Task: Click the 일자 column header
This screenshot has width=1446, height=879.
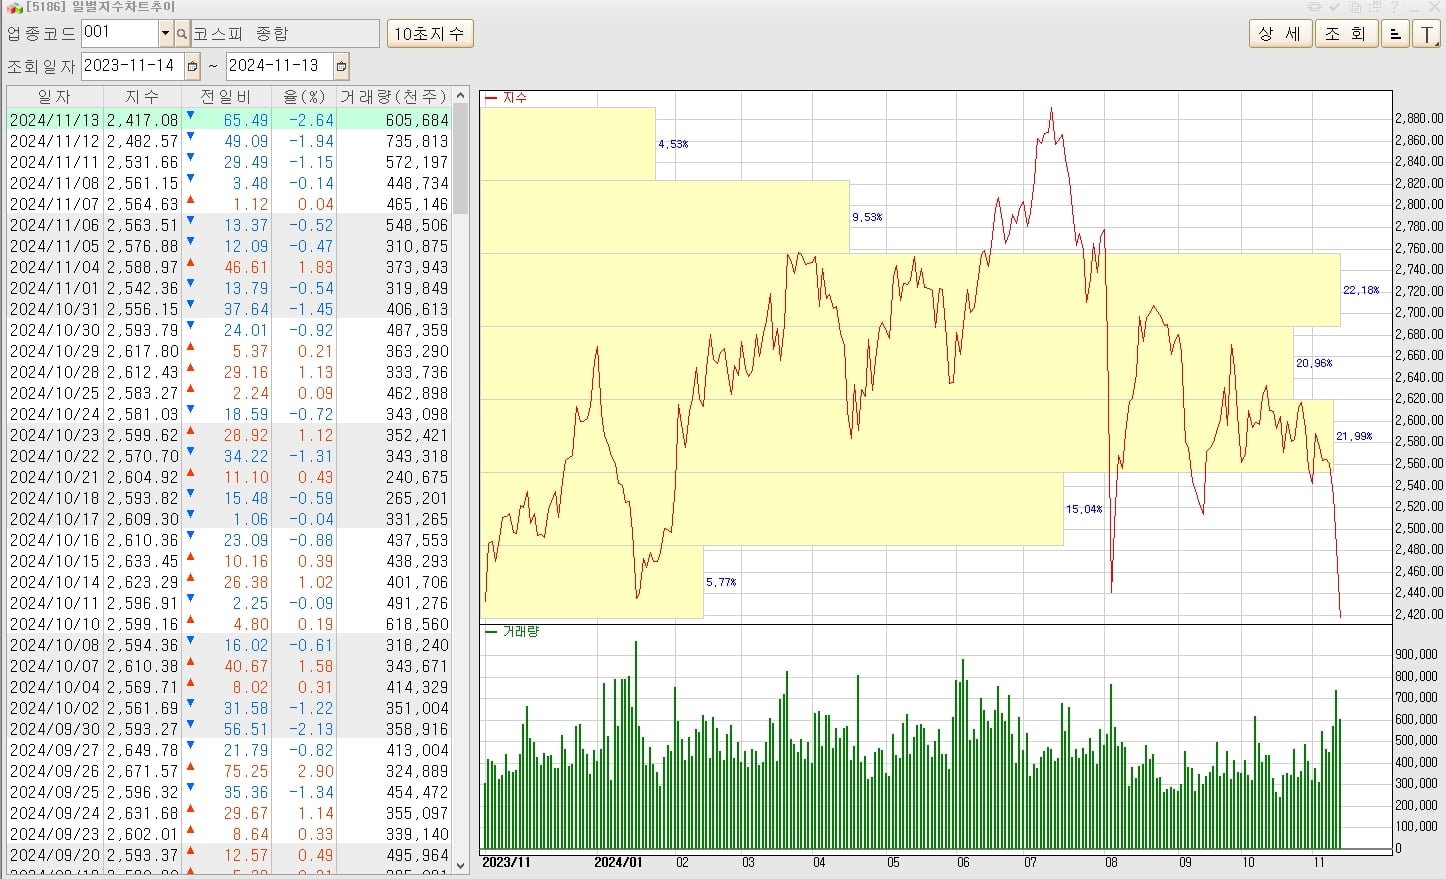Action: pos(55,97)
